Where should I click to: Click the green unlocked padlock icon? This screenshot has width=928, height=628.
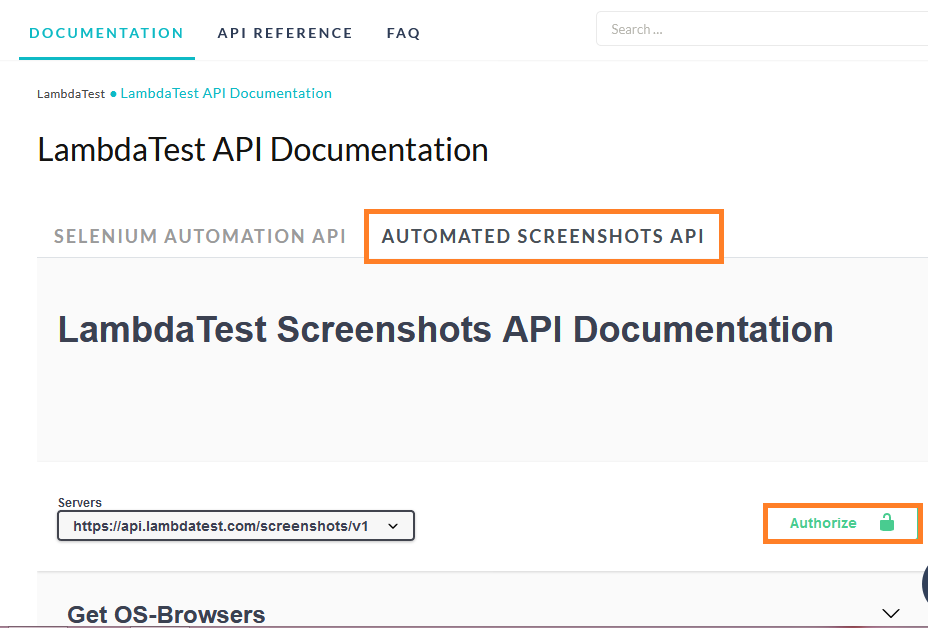pyautogui.click(x=887, y=523)
